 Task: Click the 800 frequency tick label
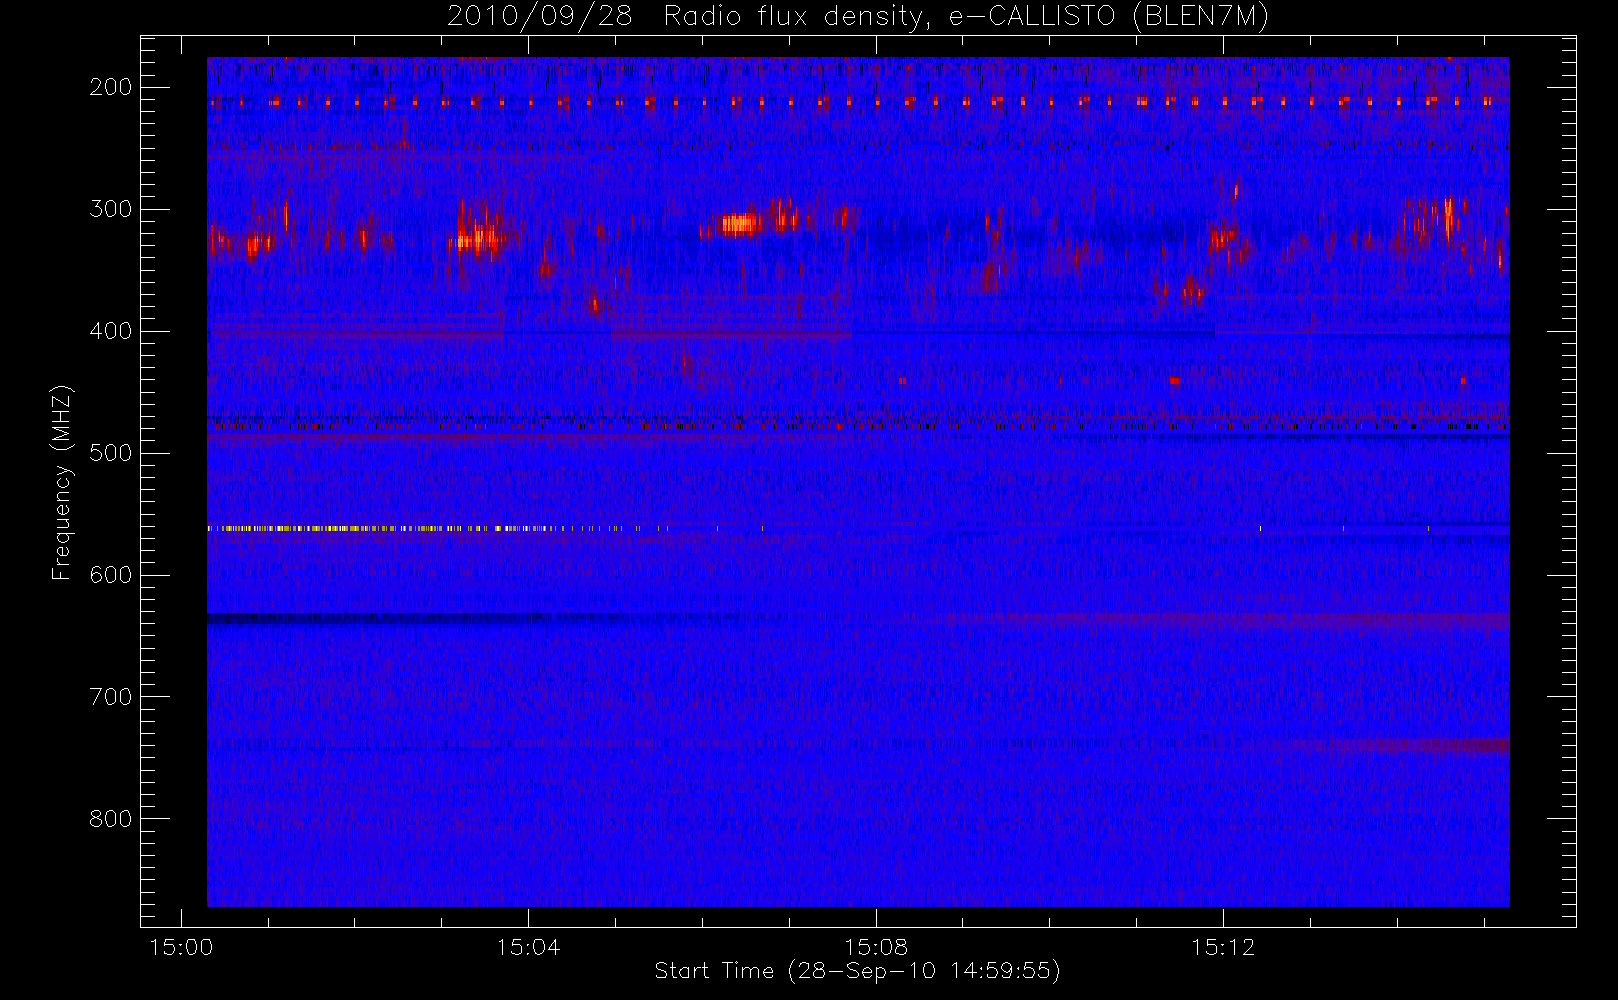pyautogui.click(x=111, y=819)
